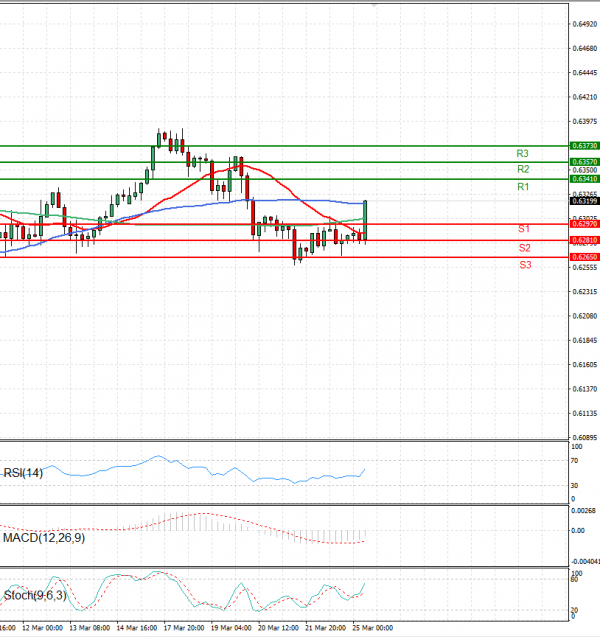
Task: Click the current price 0.63199 tag
Action: pos(585,201)
